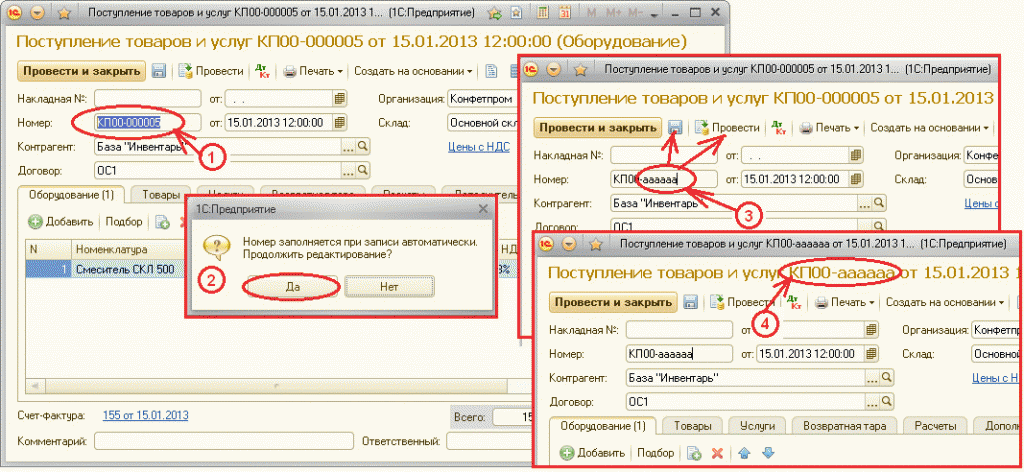This screenshot has width=1024, height=472.
Task: Click Провести in upper-right window toolbar
Action: coord(728,127)
